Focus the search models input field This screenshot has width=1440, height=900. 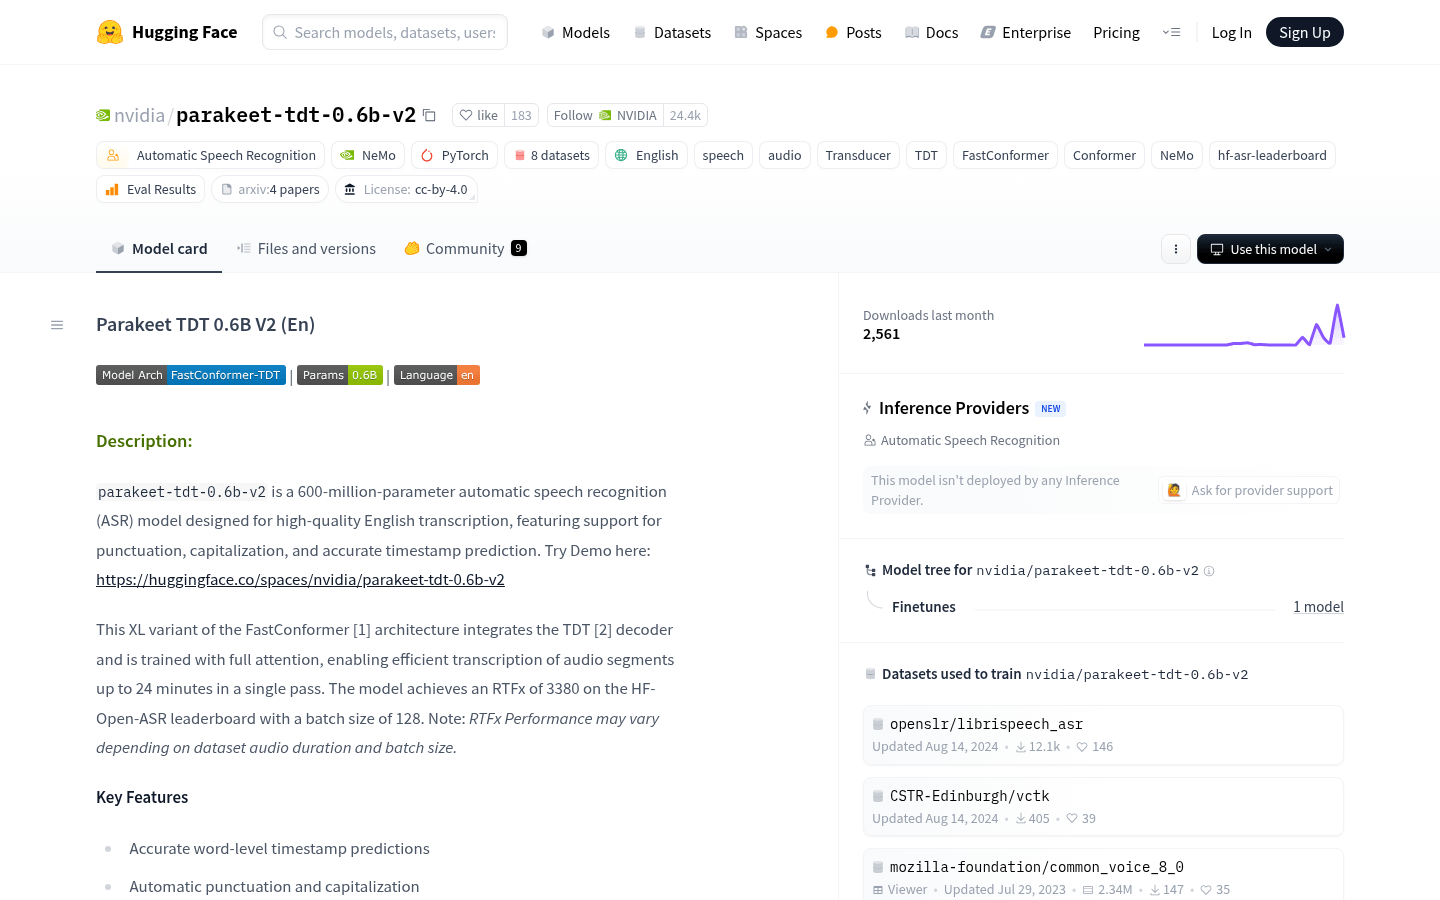click(x=385, y=32)
